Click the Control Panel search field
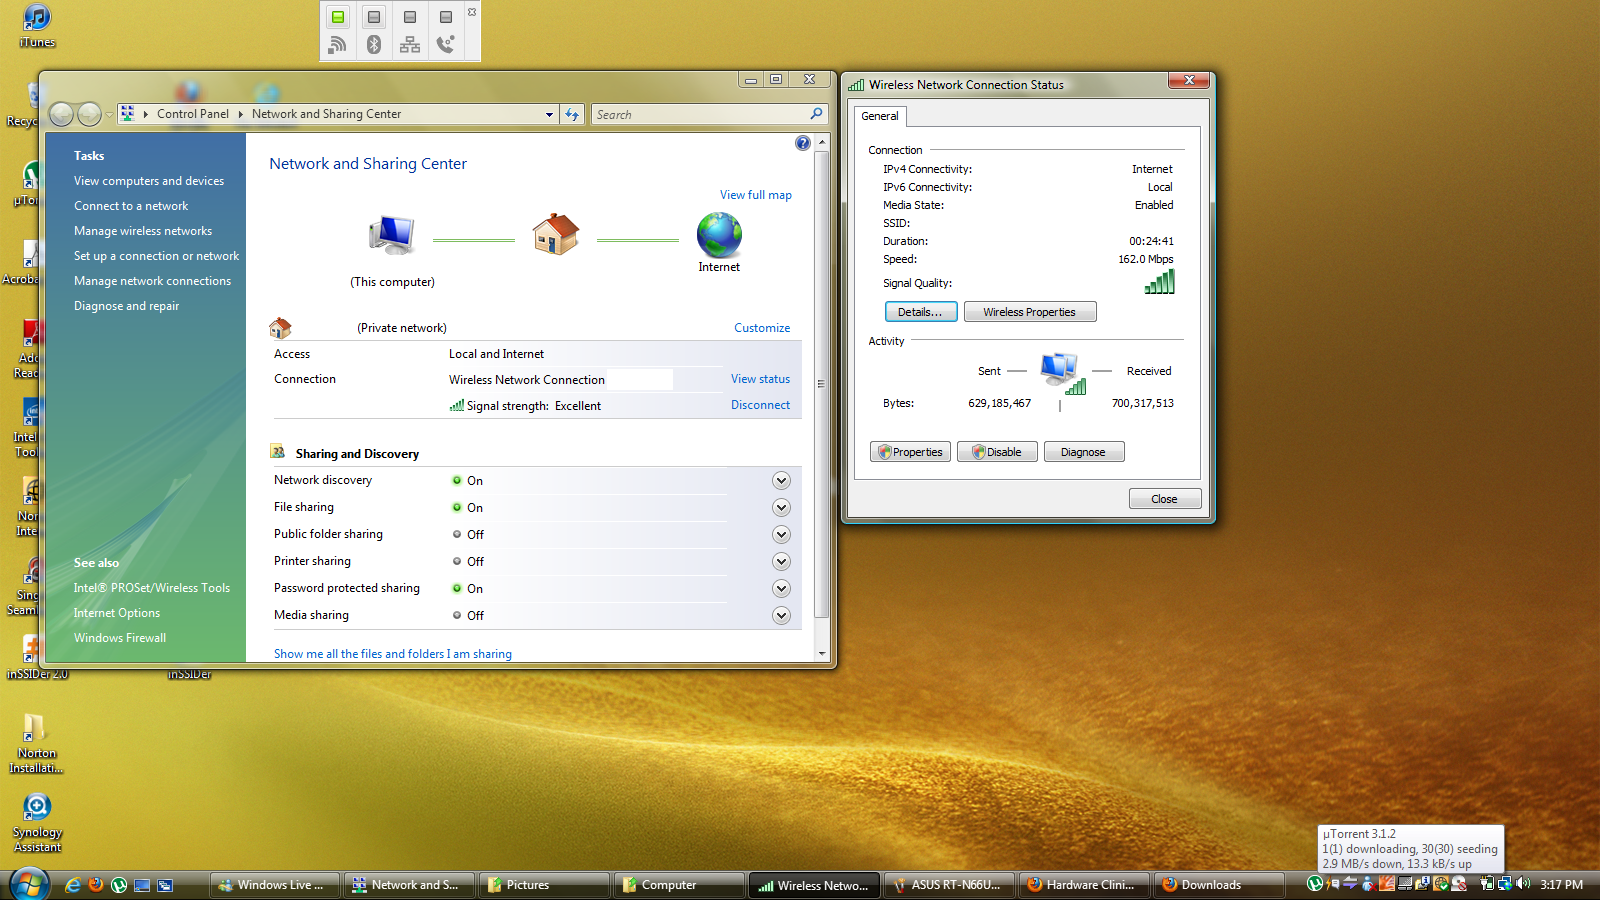This screenshot has width=1600, height=900. coord(700,115)
